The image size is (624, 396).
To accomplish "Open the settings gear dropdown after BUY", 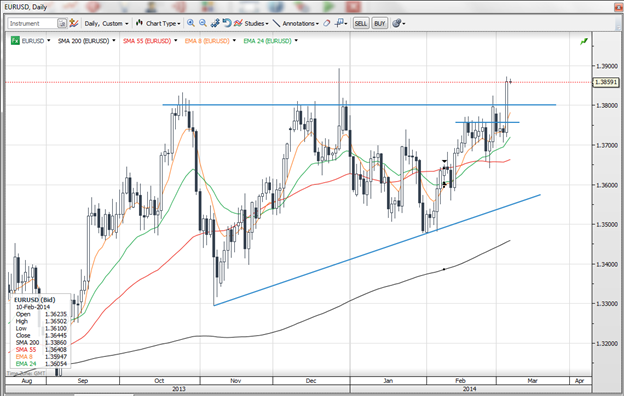I will pyautogui.click(x=398, y=23).
